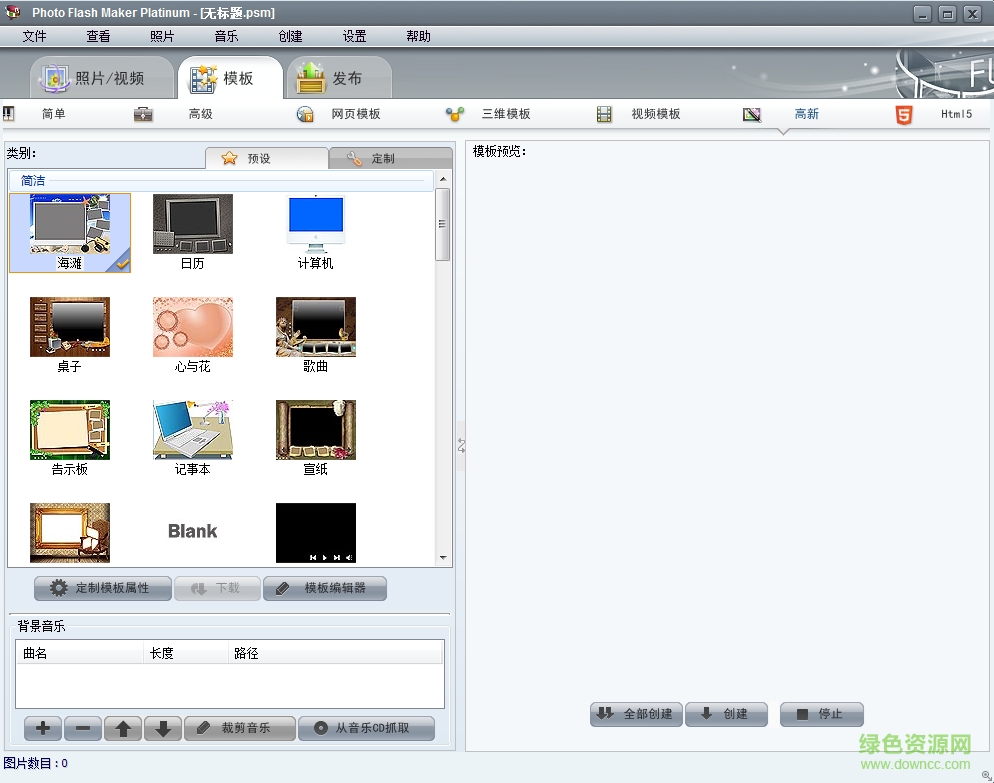
Task: Select the Html5 template mode icon
Action: (903, 114)
